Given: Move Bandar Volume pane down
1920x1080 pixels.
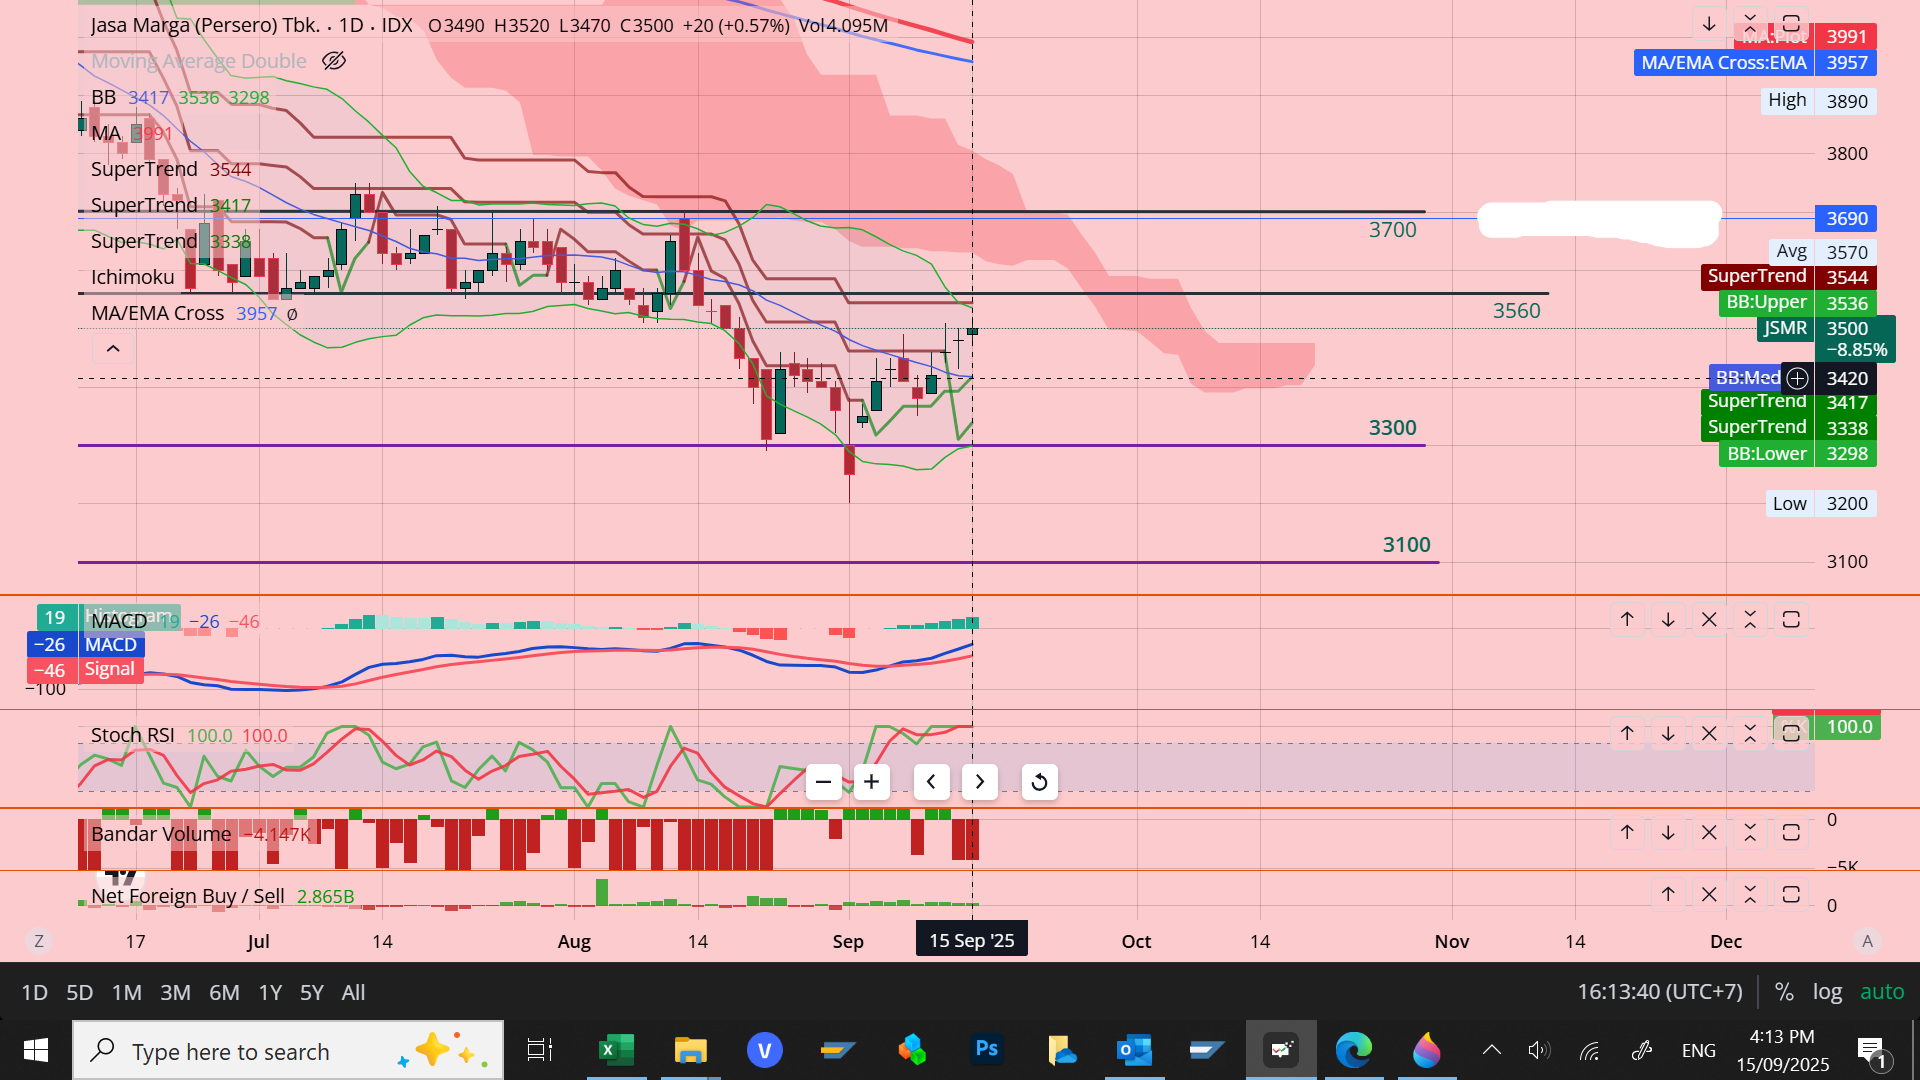Looking at the screenshot, I should coord(1668,833).
